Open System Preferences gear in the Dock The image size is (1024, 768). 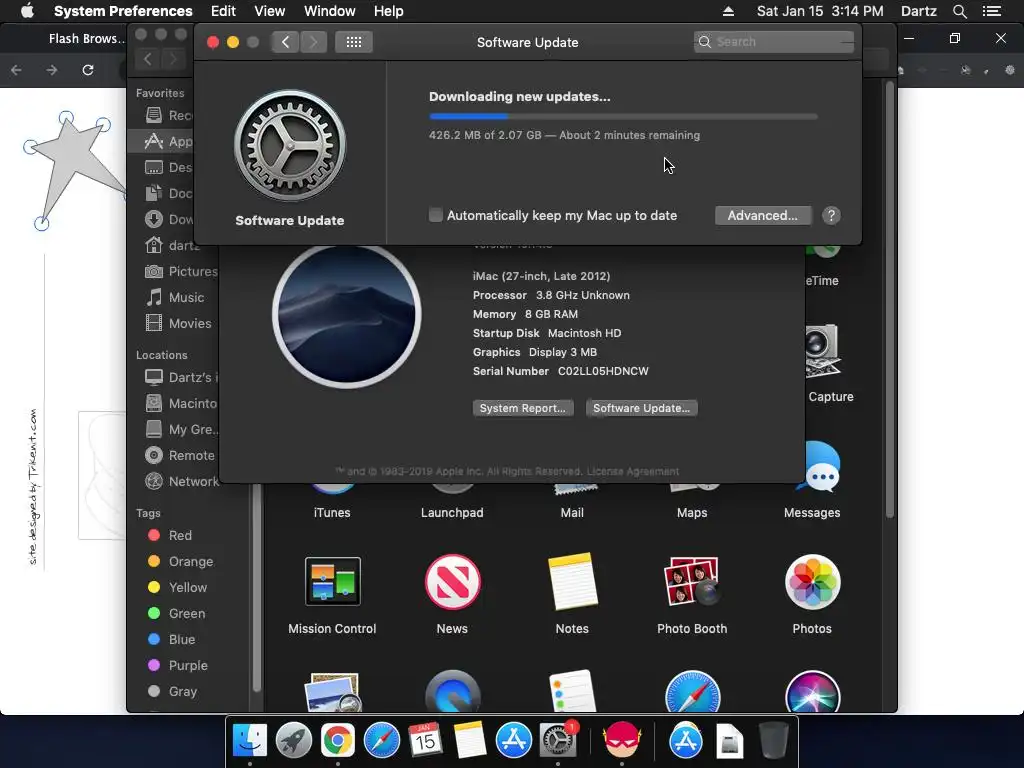557,741
